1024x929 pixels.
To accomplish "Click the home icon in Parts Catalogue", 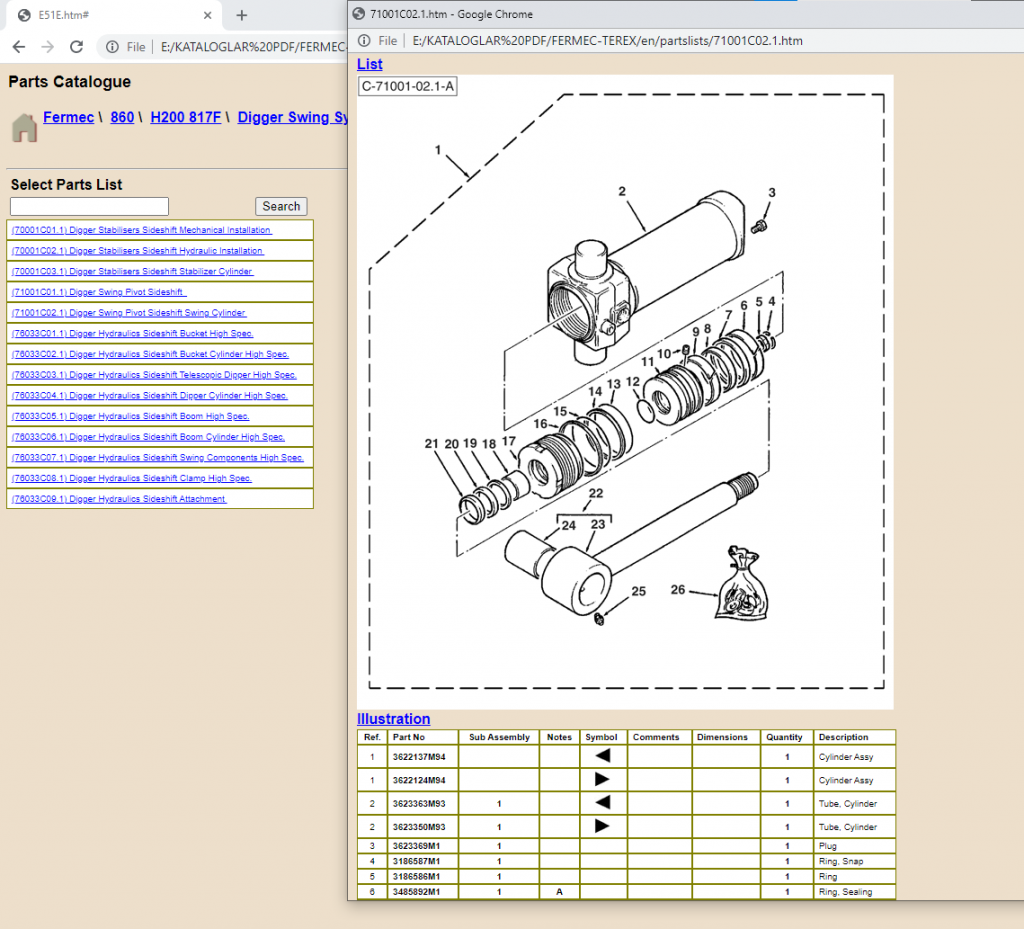I will (x=22, y=127).
